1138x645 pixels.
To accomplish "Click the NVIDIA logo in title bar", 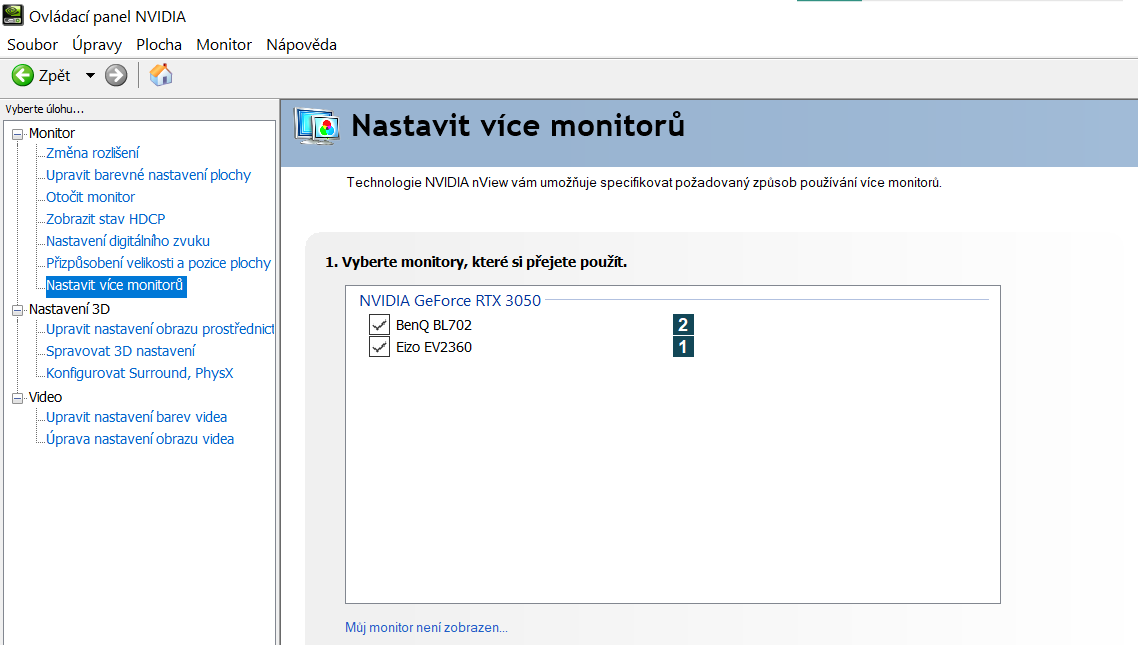I will [x=13, y=16].
